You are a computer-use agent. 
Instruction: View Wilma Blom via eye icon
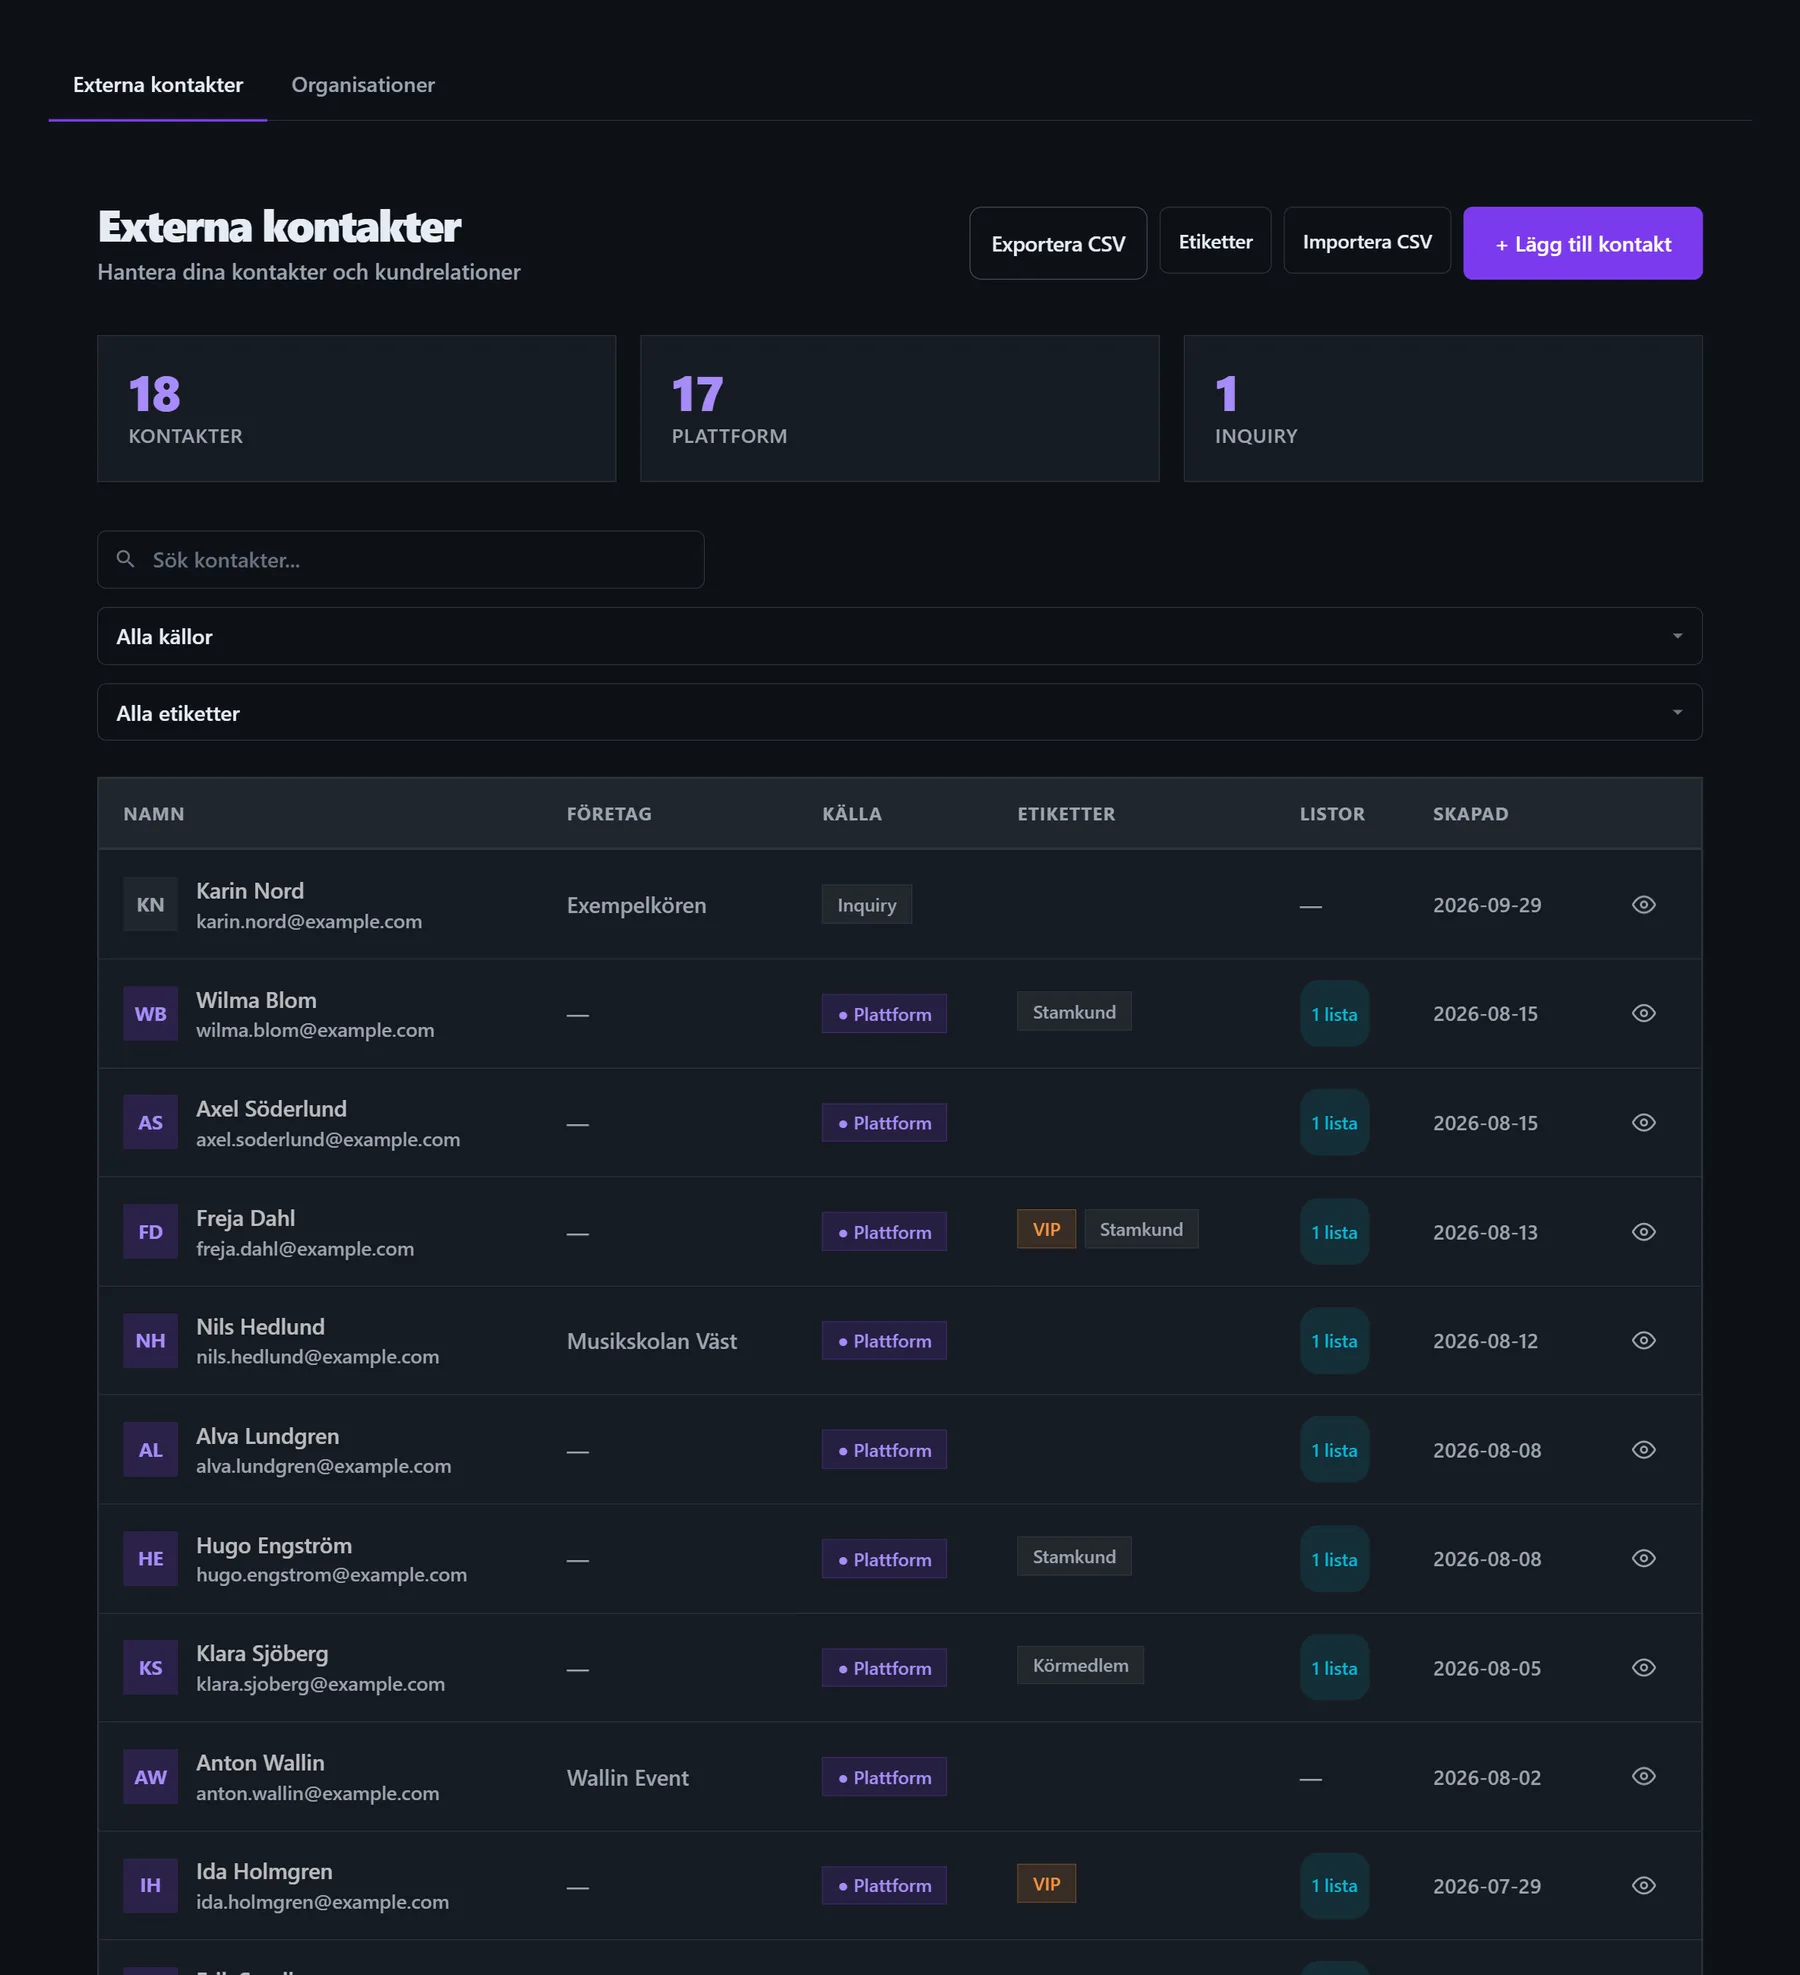pyautogui.click(x=1643, y=1014)
